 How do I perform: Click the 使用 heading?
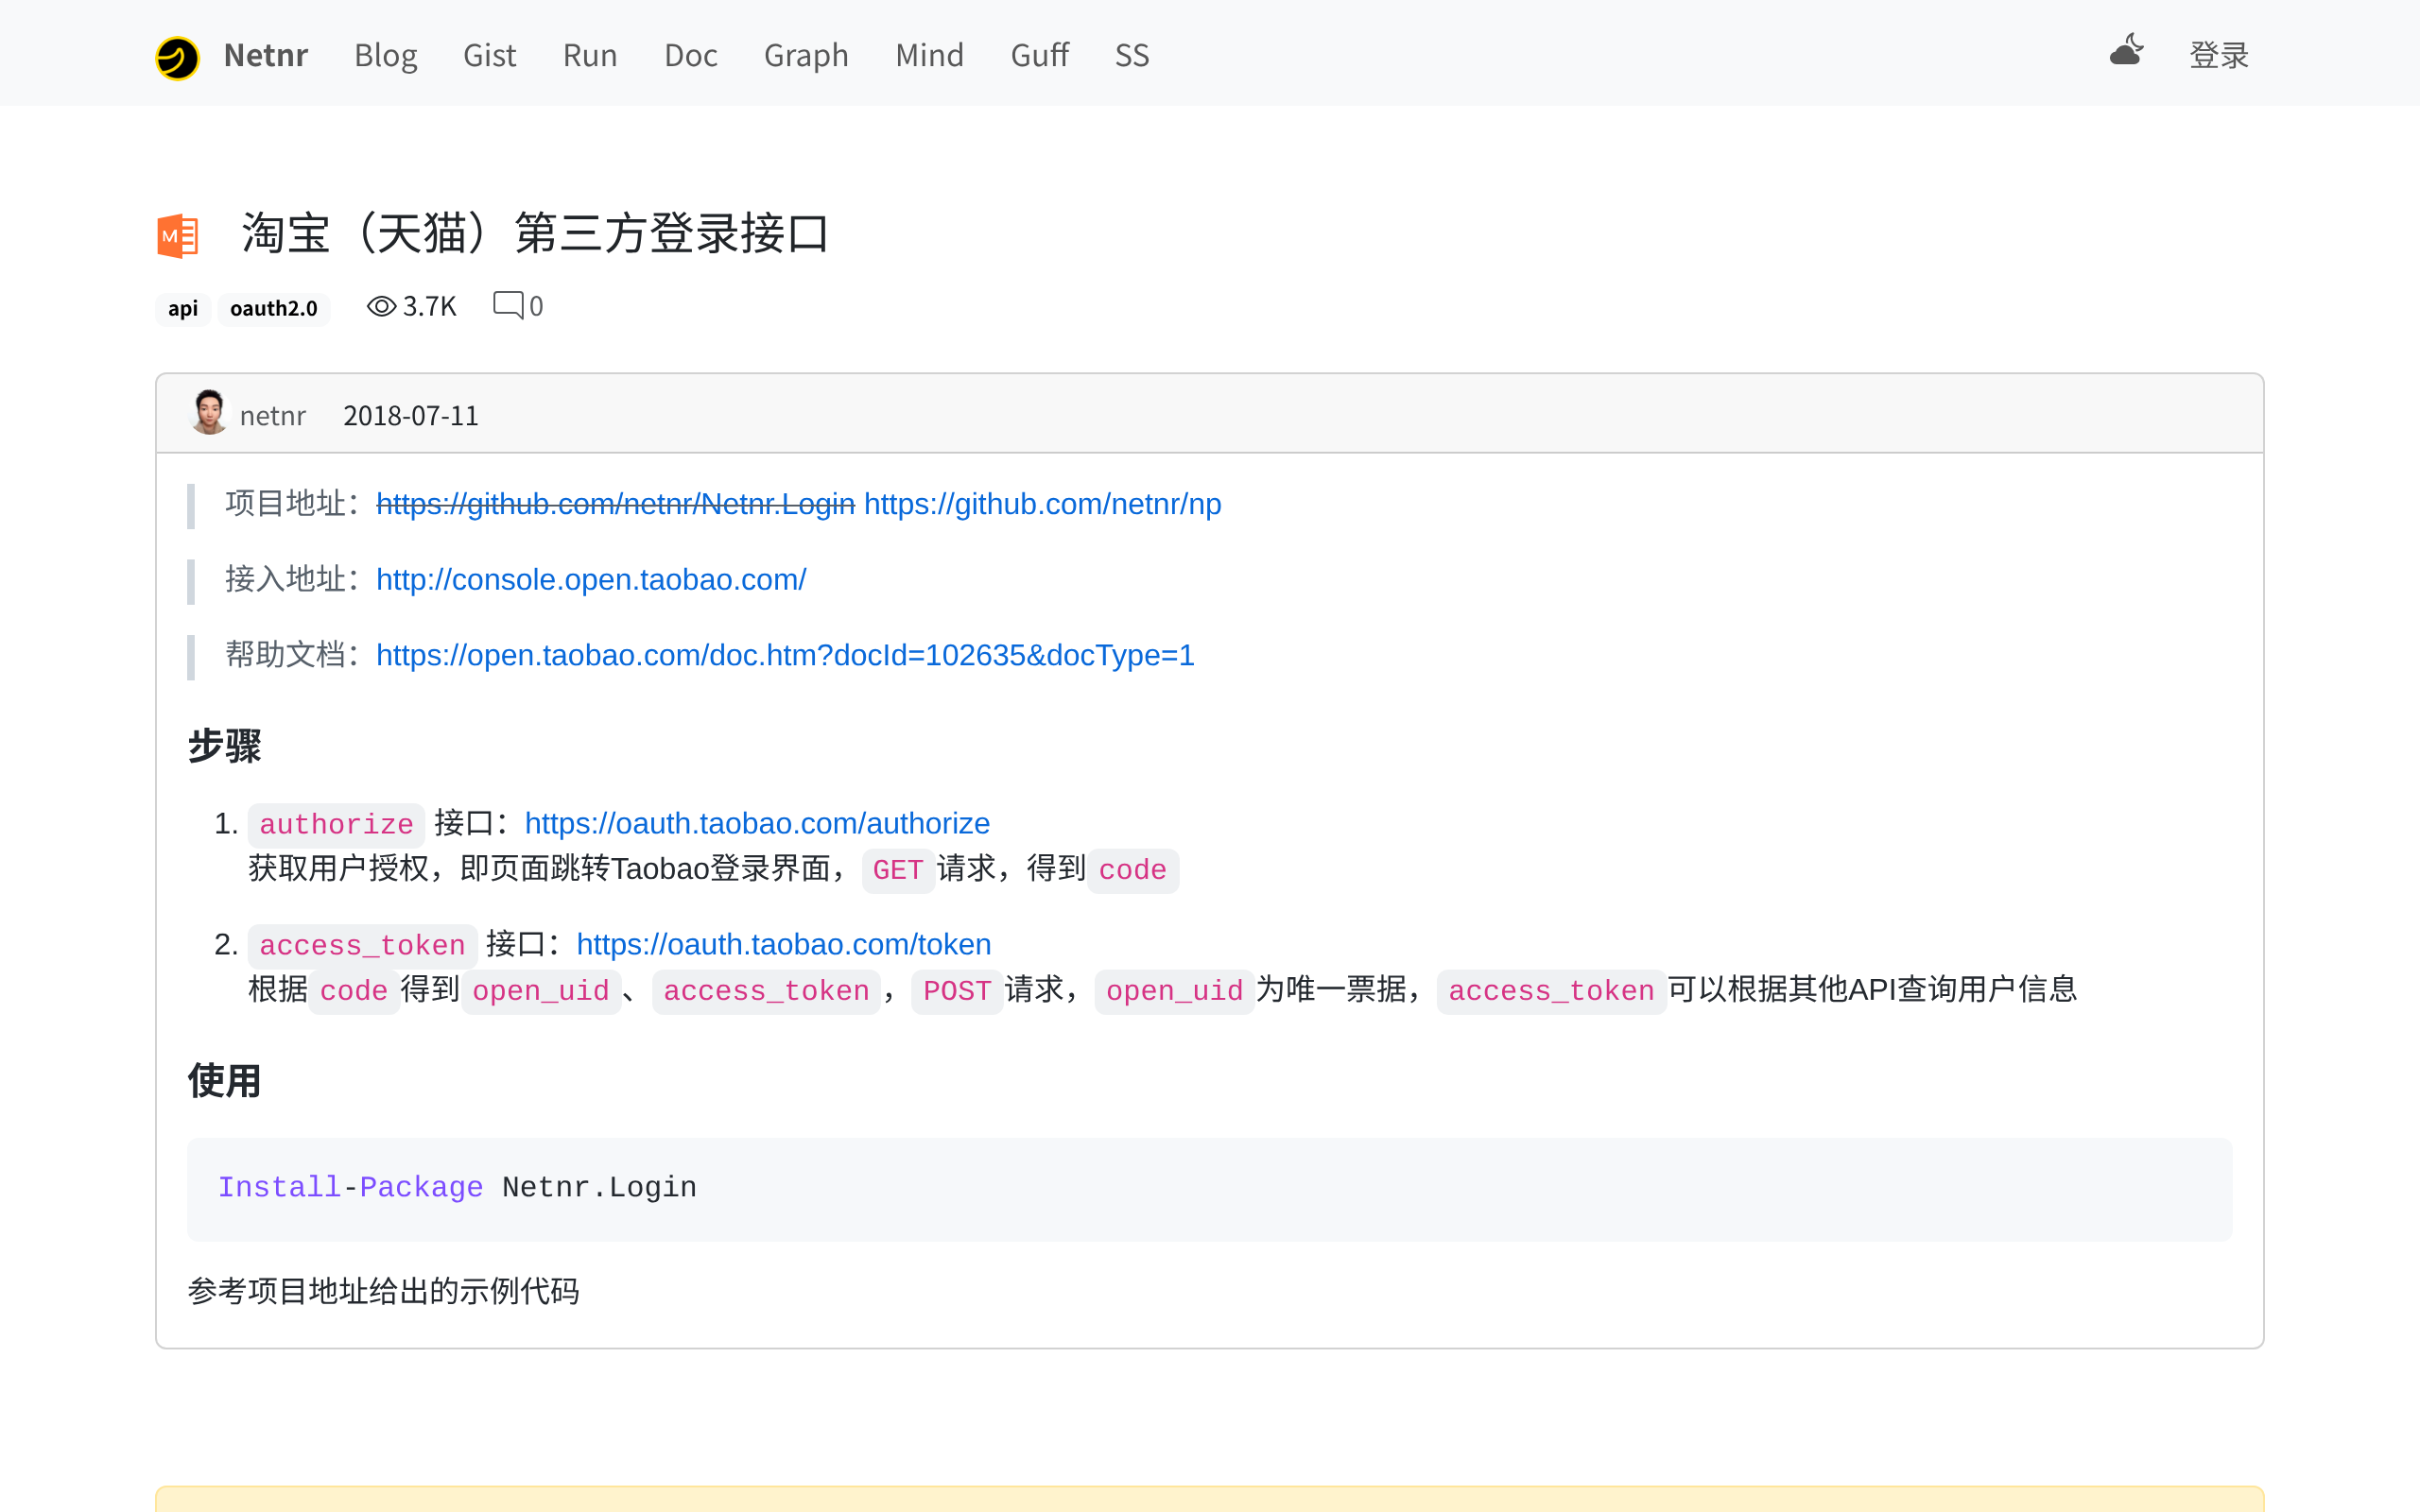[x=224, y=1081]
